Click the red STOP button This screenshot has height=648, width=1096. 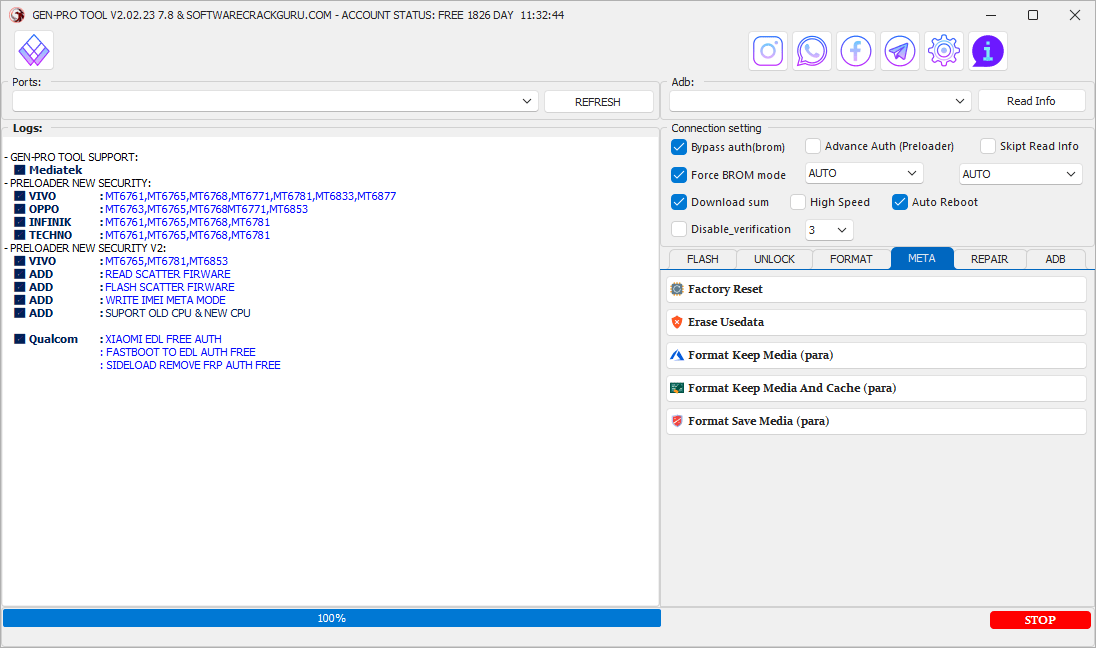pyautogui.click(x=1039, y=620)
